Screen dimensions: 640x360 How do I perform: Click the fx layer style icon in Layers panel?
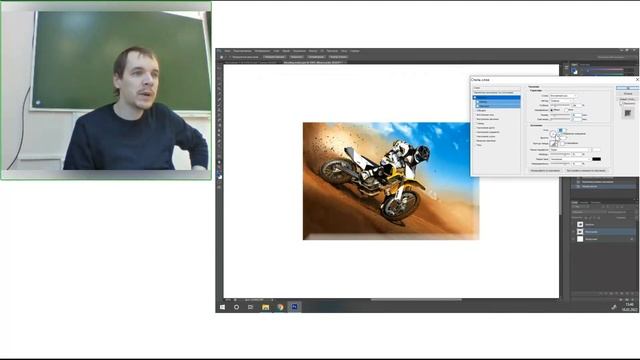point(606,293)
